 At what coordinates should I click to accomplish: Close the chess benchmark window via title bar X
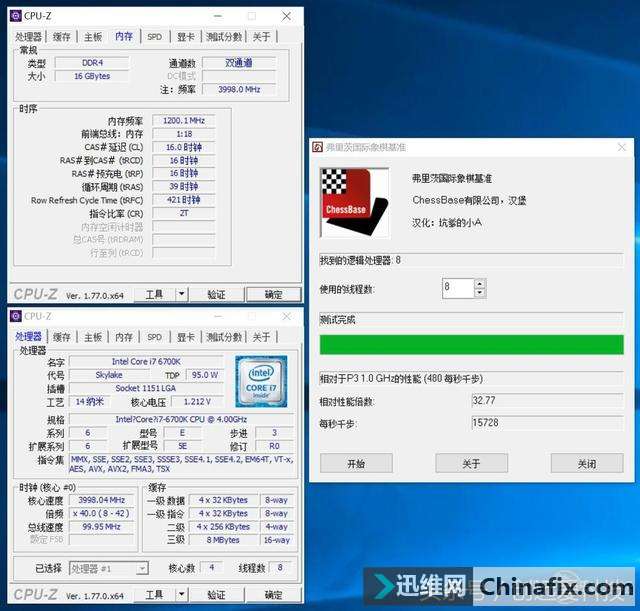[x=622, y=147]
